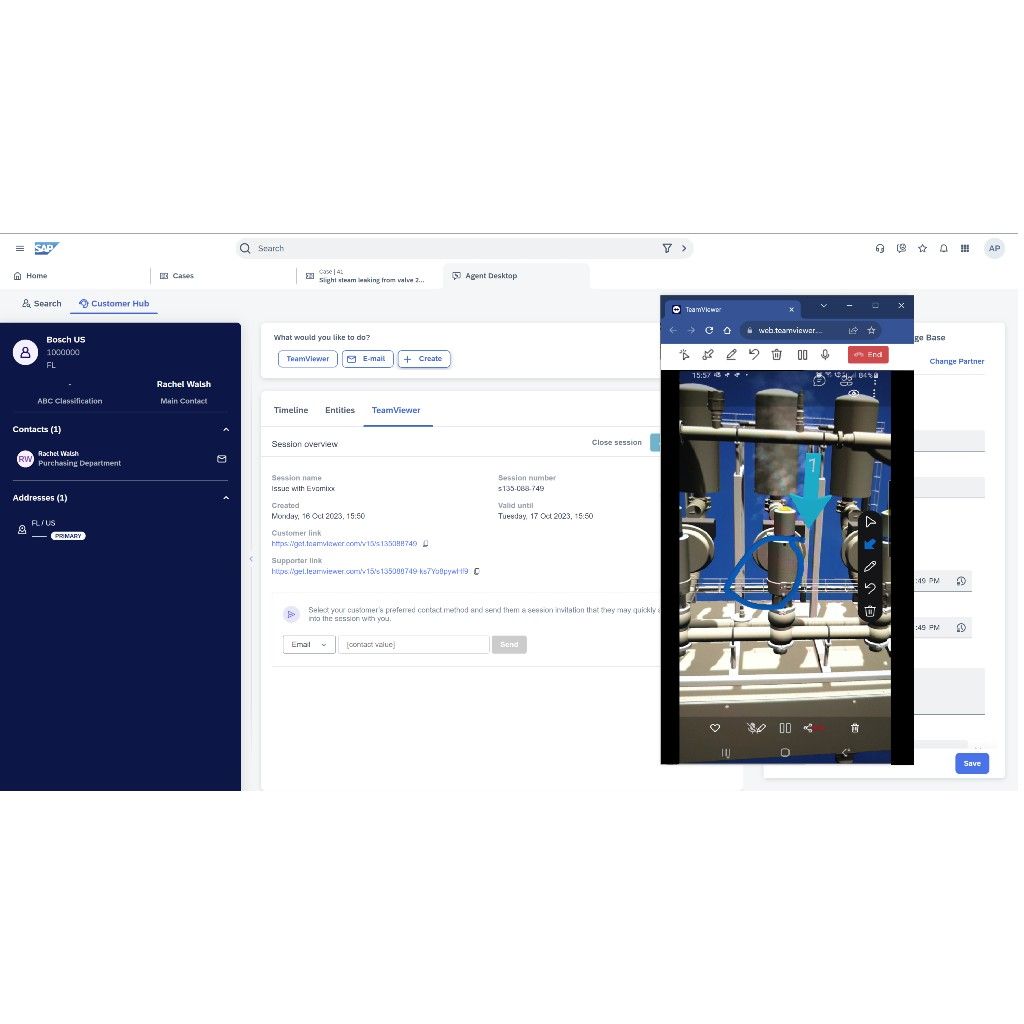Open the Cases navigation tab
This screenshot has width=1024, height=1024.
pos(178,276)
